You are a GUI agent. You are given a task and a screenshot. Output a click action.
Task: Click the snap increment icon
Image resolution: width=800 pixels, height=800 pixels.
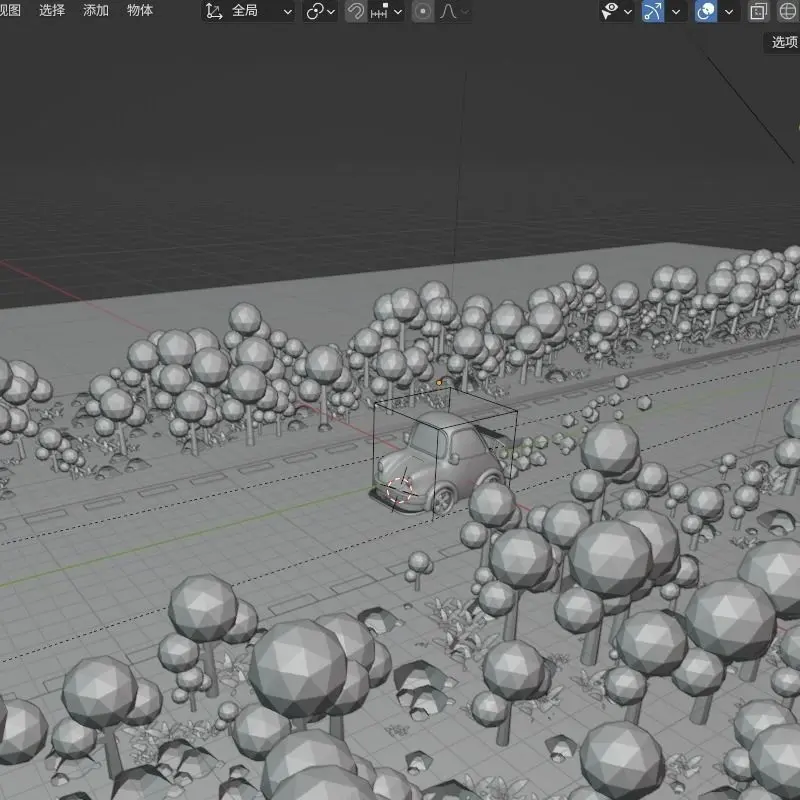[x=379, y=11]
